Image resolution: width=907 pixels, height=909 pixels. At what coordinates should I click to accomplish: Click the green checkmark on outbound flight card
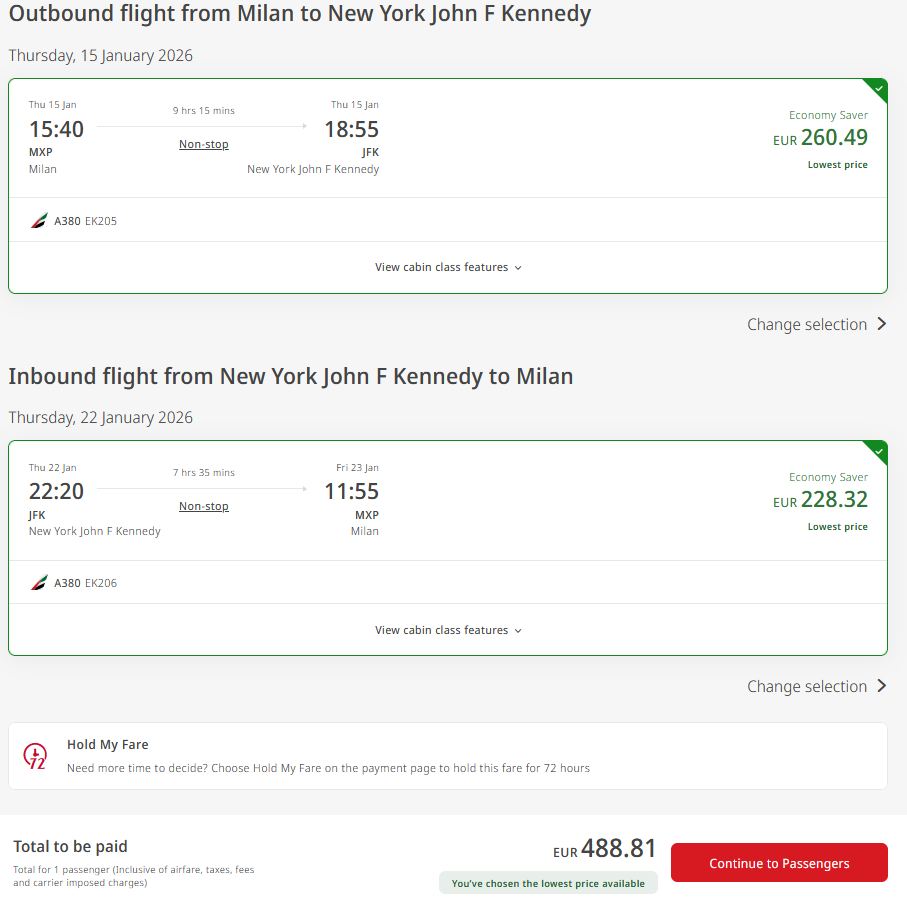tap(878, 88)
